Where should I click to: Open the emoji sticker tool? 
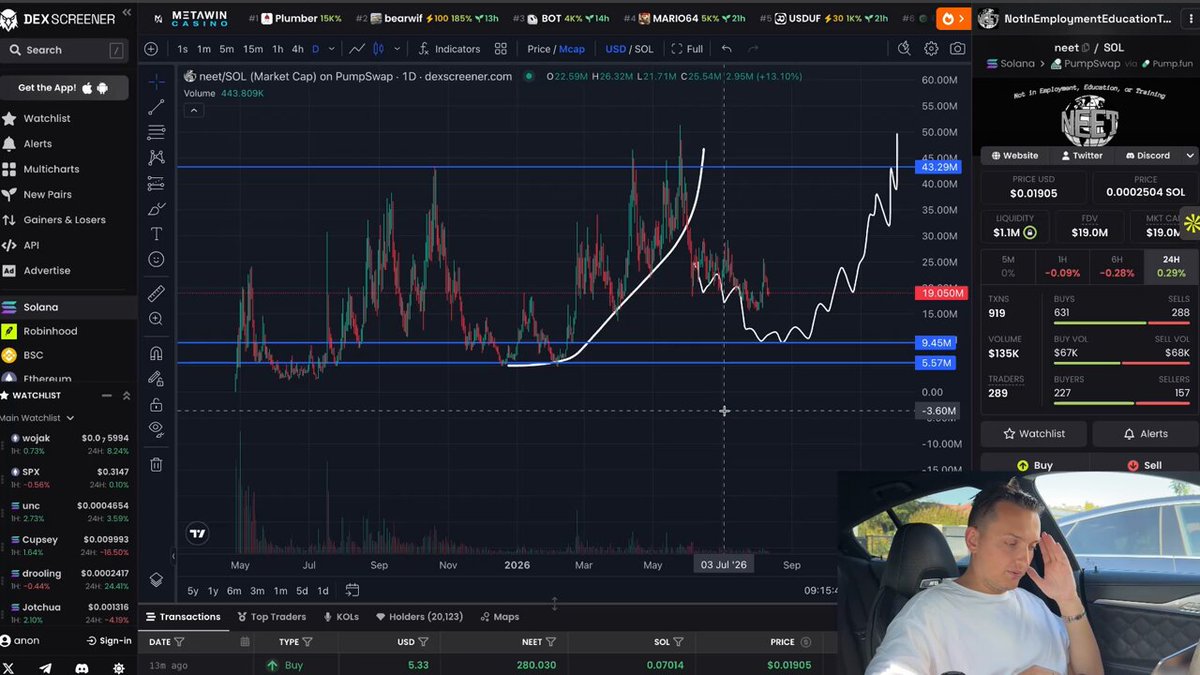156,259
